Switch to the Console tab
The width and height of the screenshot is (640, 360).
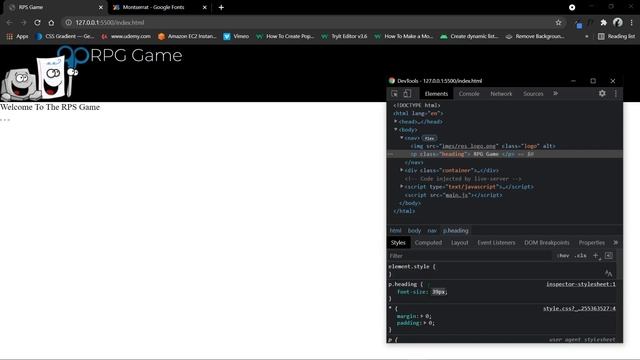tap(469, 93)
